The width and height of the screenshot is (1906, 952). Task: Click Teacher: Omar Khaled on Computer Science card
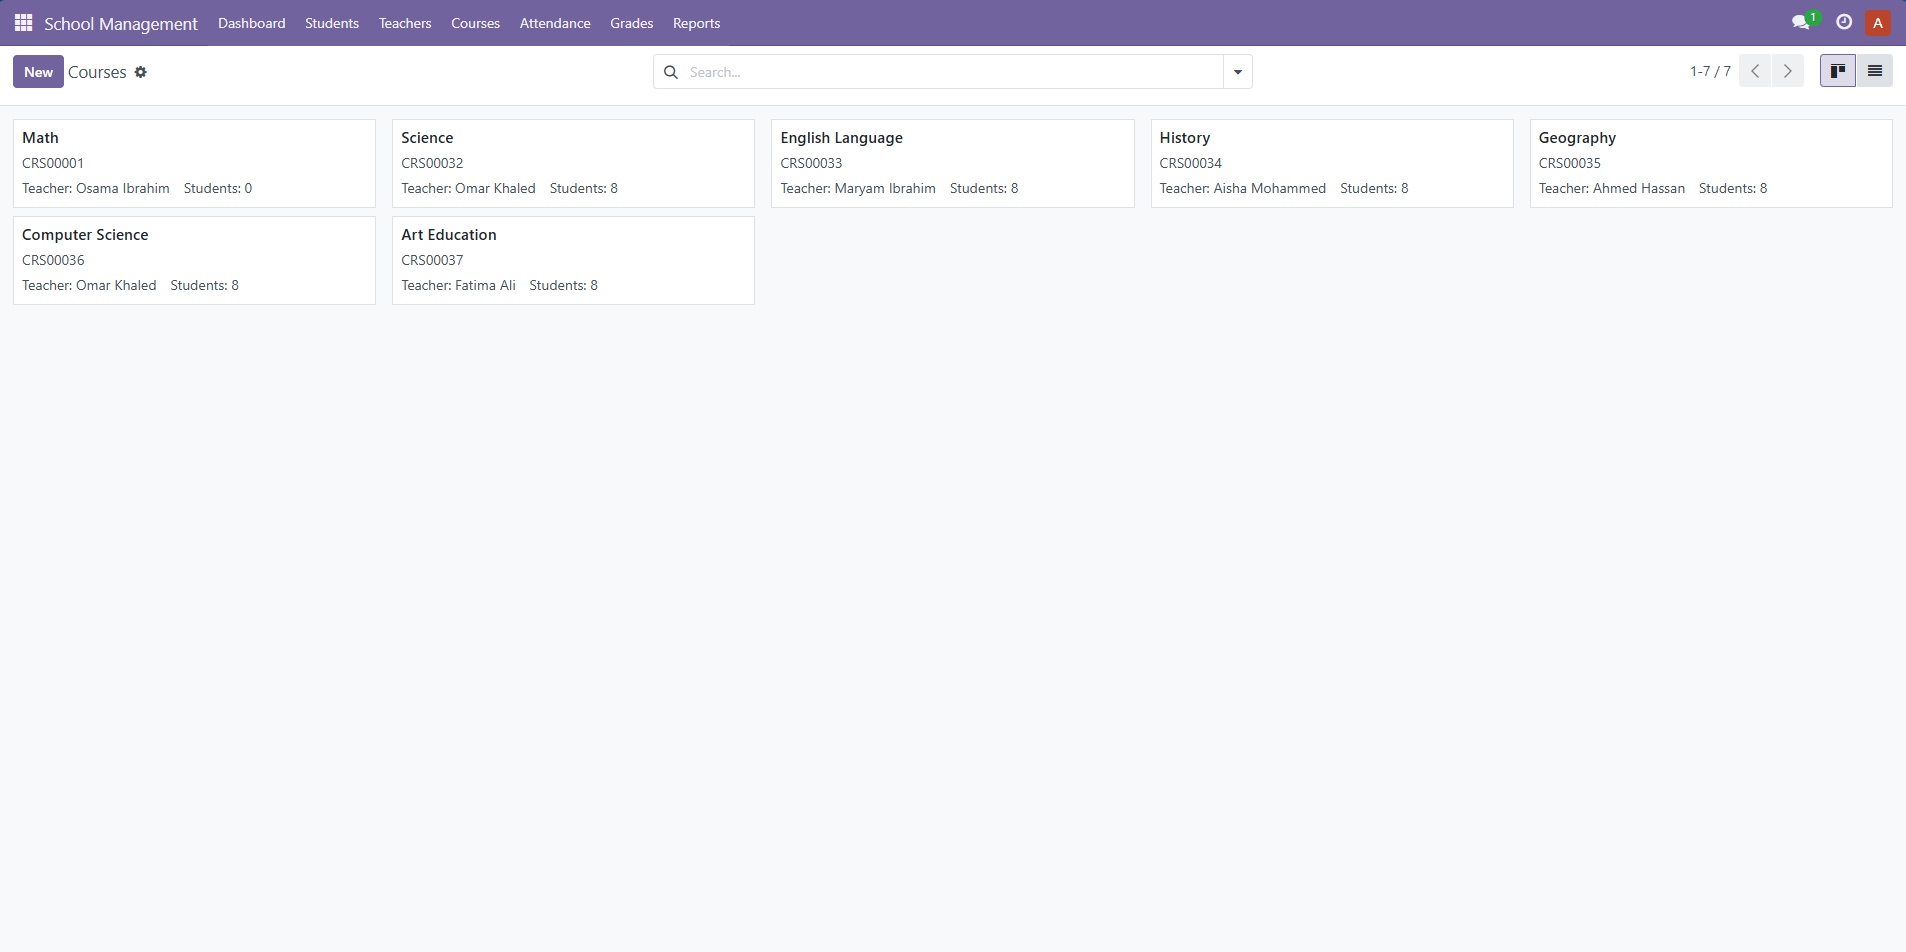click(x=89, y=285)
